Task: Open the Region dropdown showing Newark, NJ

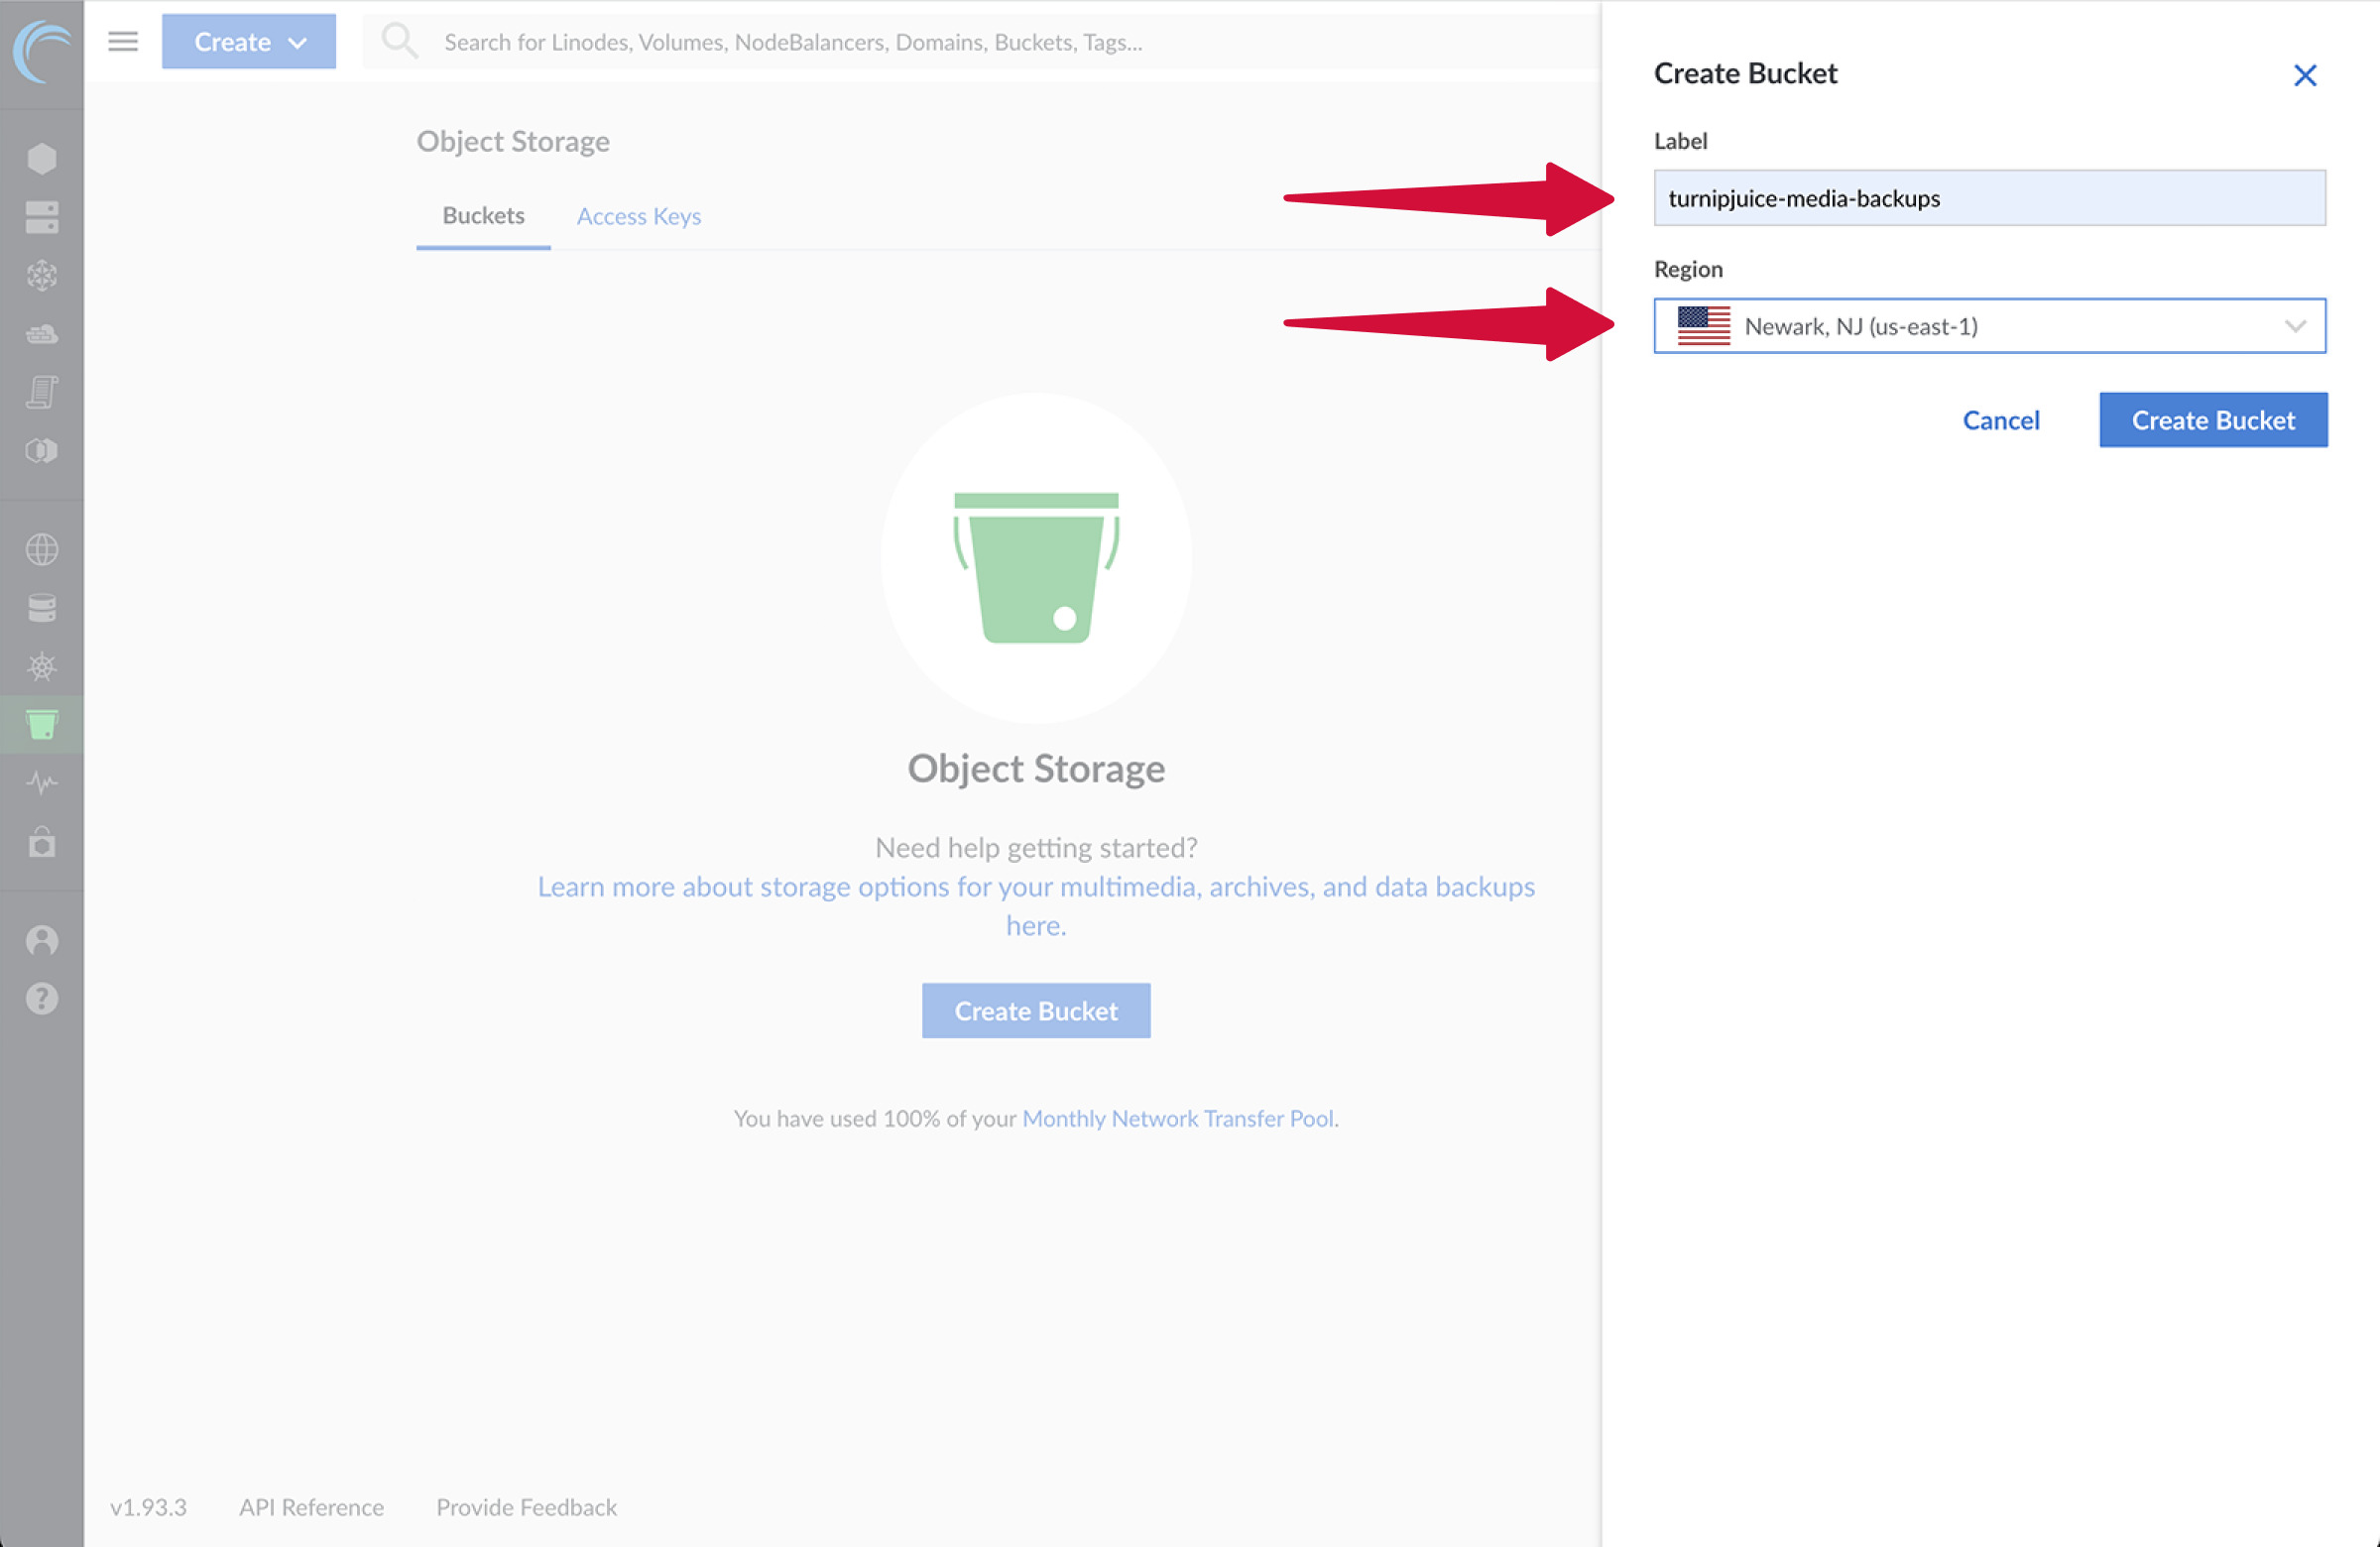Action: [x=1988, y=326]
